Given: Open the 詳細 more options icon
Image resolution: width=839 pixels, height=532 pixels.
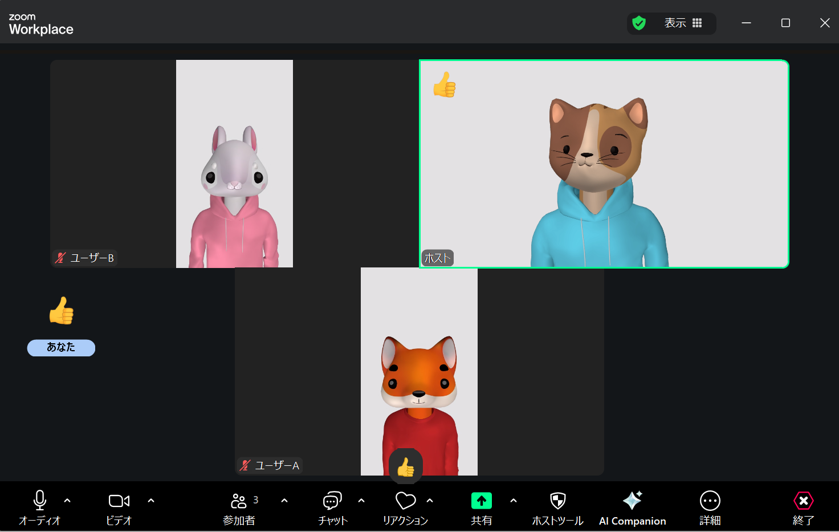Looking at the screenshot, I should point(710,501).
